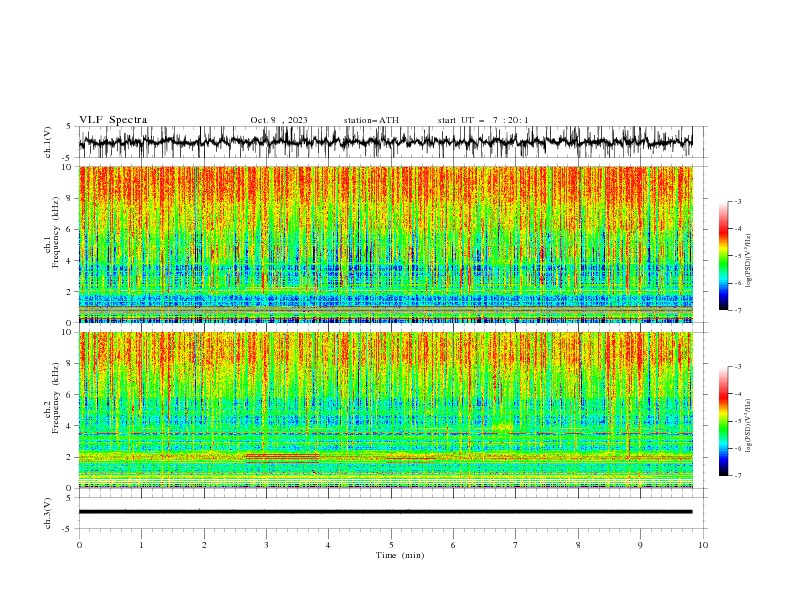The image size is (792, 612).
Task: Click the ch.1 voltage waveform trace
Action: 386,142
